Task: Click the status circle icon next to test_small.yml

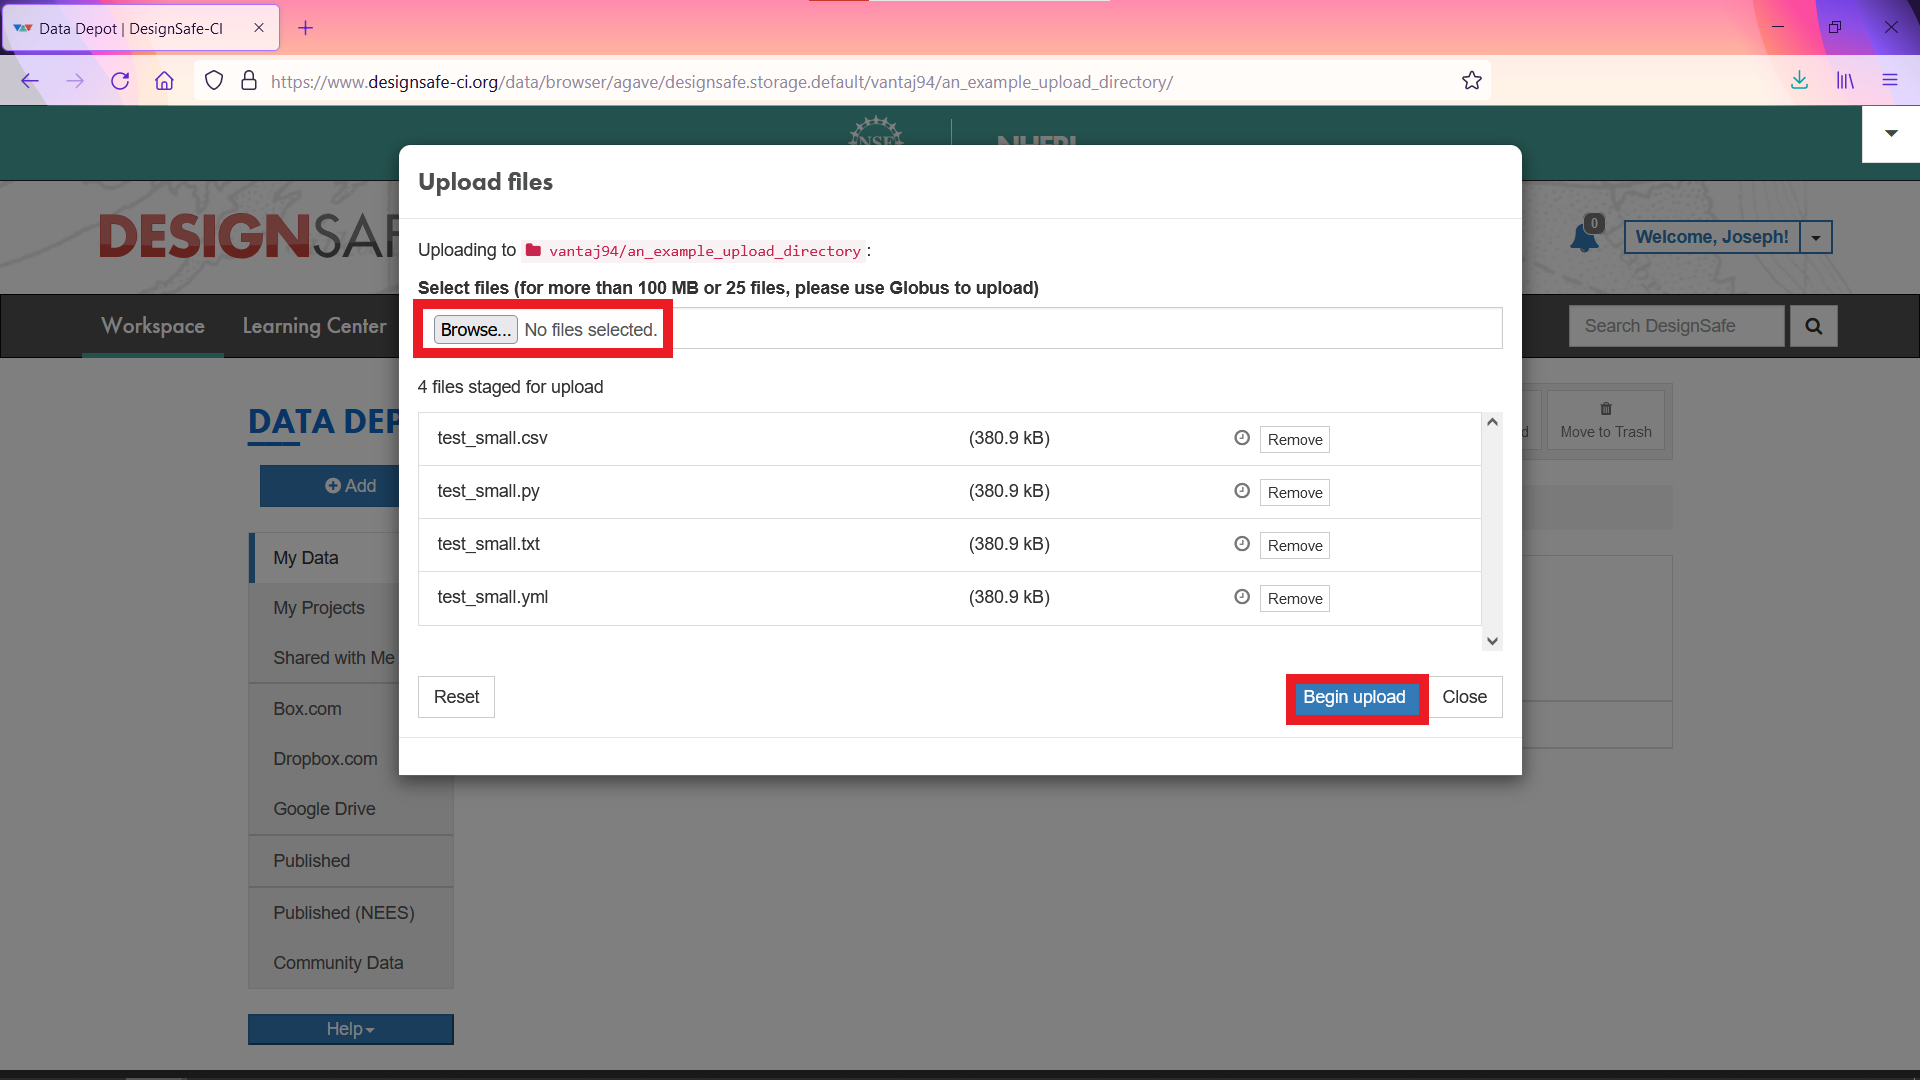Action: [x=1242, y=596]
